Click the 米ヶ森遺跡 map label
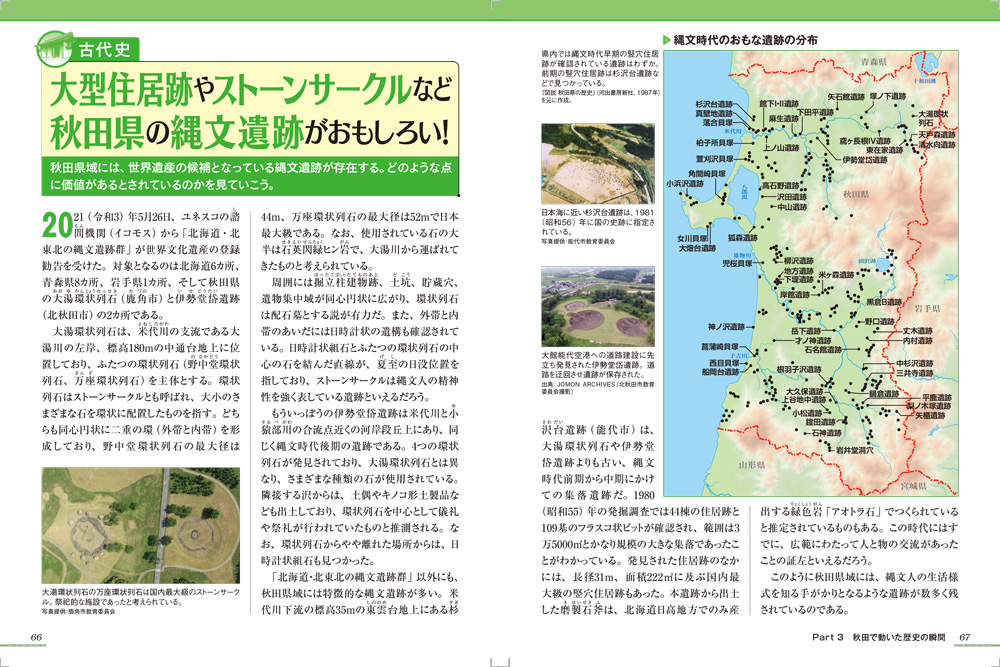 (836, 274)
